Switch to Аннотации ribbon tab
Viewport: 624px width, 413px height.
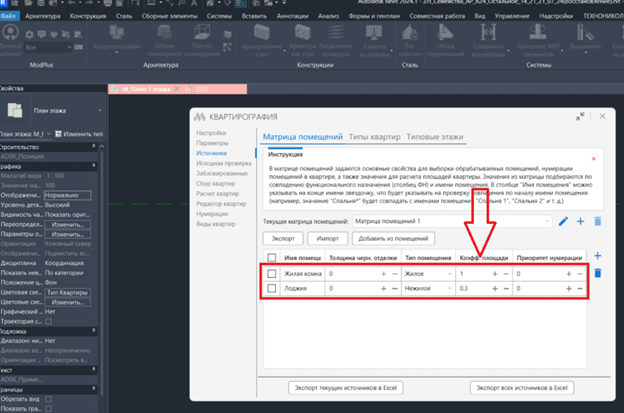pos(292,16)
